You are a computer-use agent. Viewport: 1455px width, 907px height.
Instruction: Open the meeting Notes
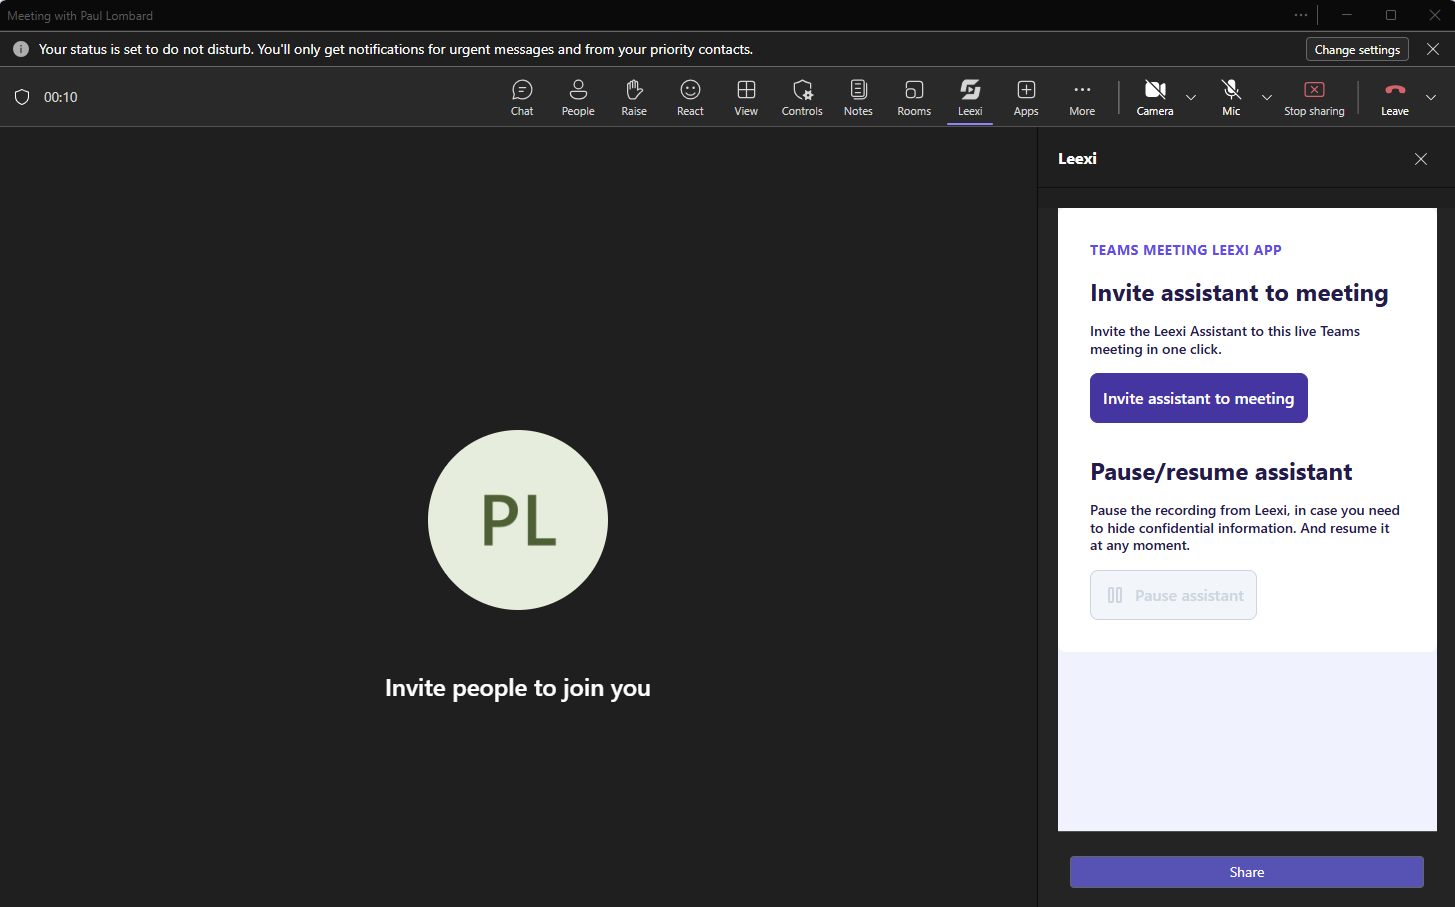point(858,97)
